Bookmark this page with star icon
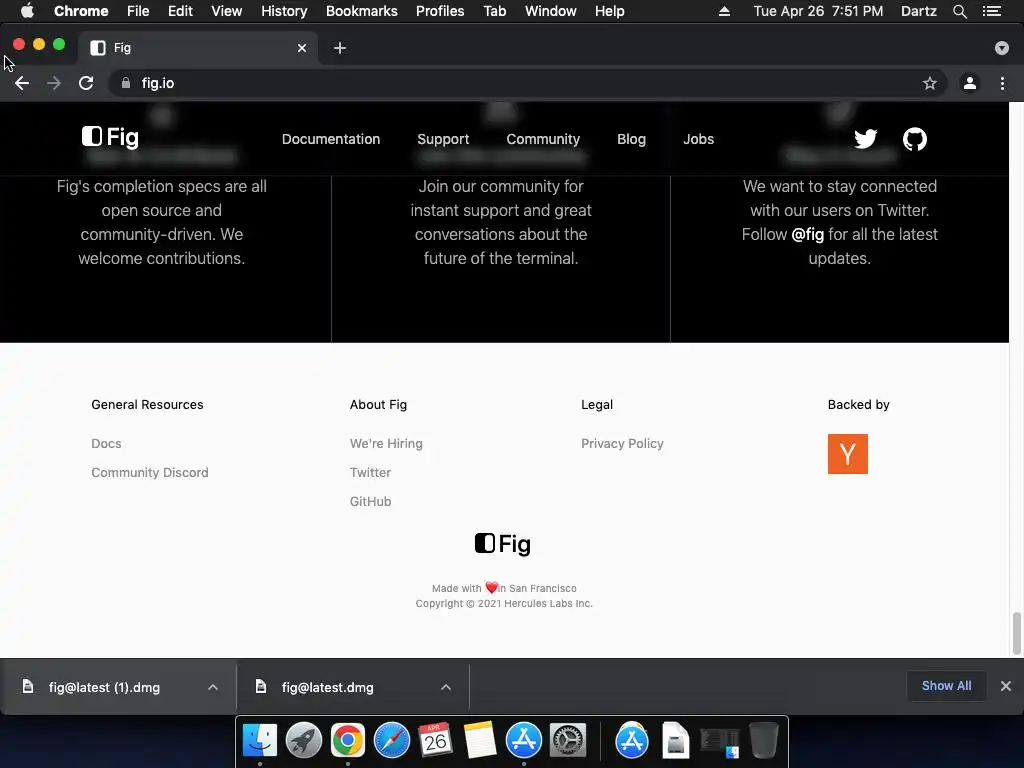Screen dimensions: 1024x768 [929, 83]
